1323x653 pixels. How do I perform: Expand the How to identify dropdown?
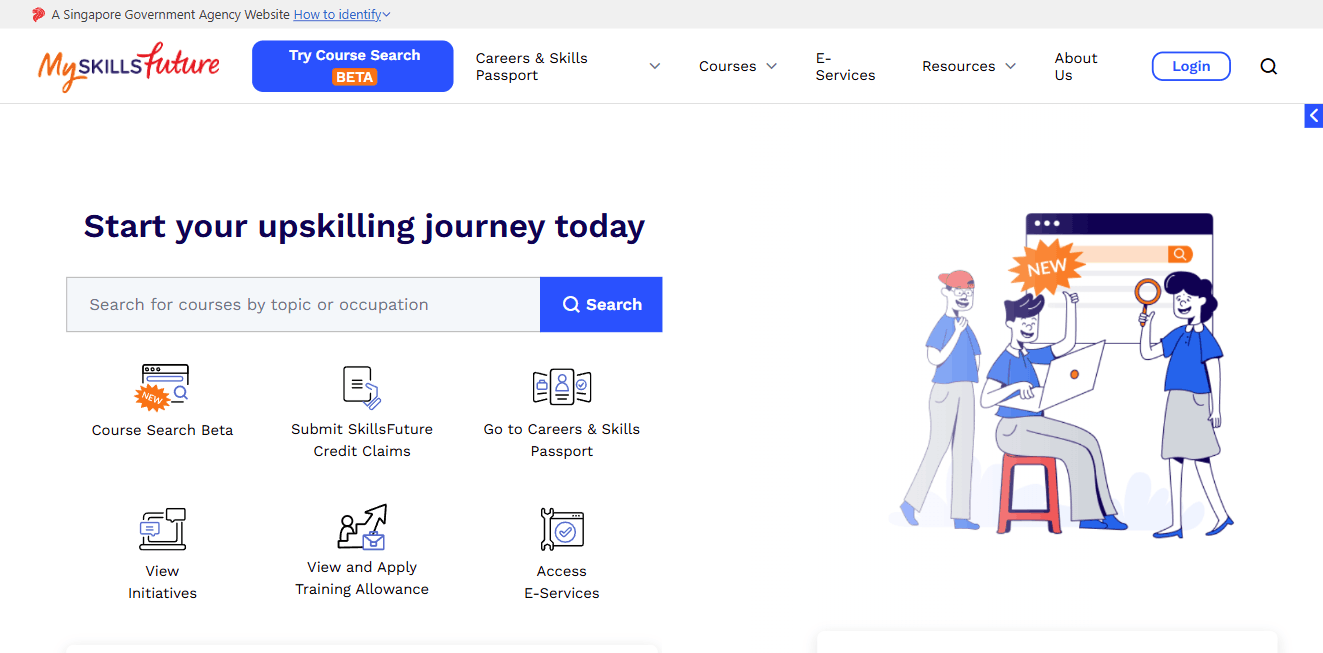[342, 15]
